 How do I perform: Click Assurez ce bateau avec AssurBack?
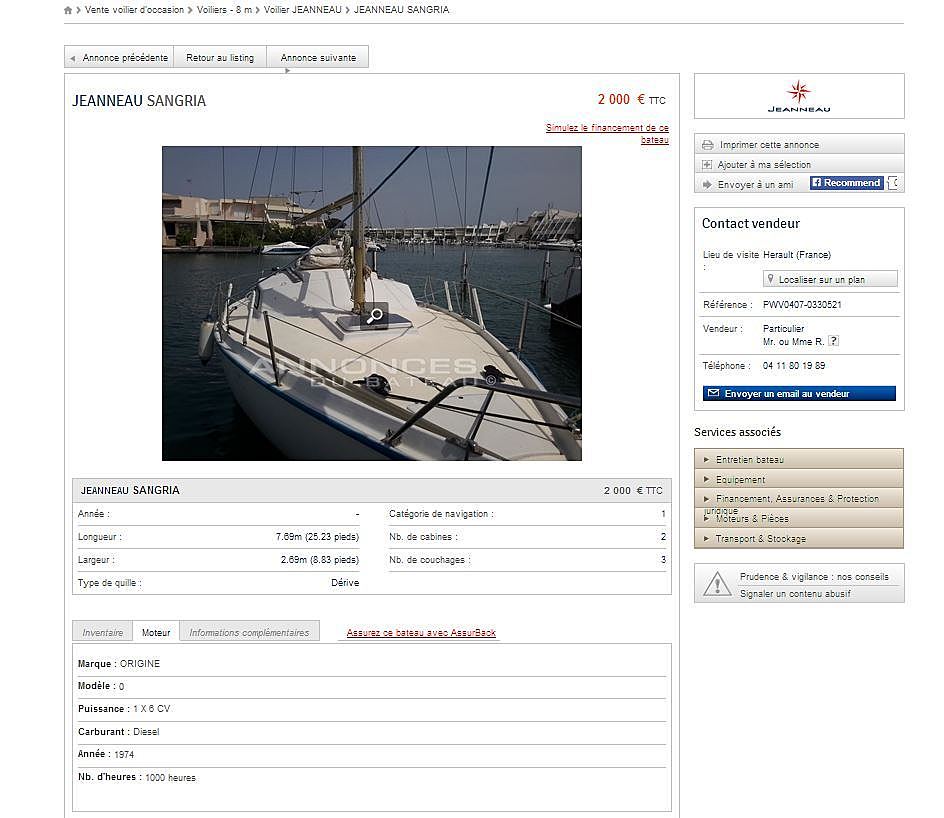point(421,633)
